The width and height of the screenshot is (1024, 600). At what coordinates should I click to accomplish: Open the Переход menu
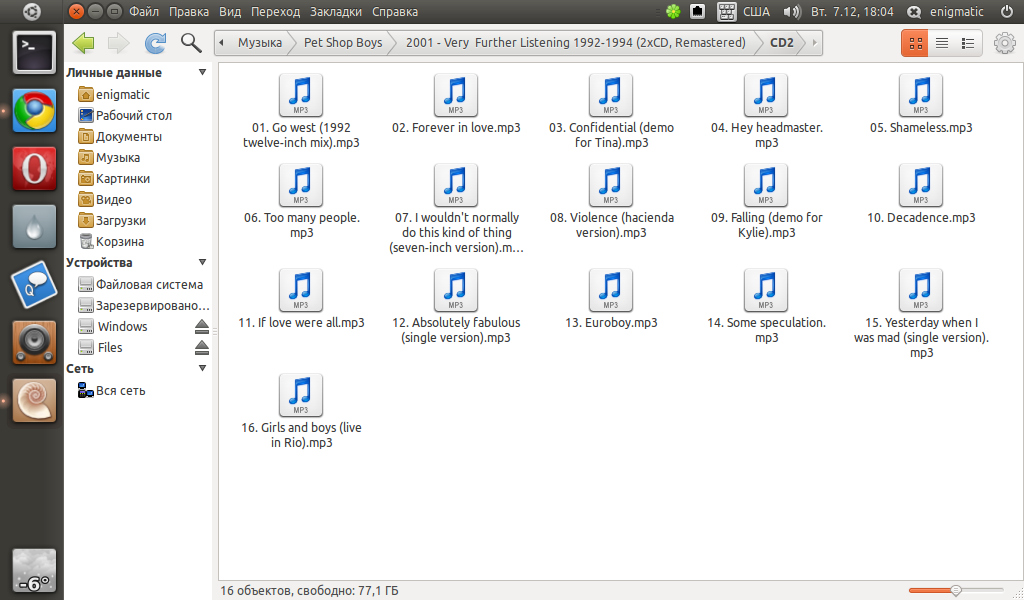(276, 12)
